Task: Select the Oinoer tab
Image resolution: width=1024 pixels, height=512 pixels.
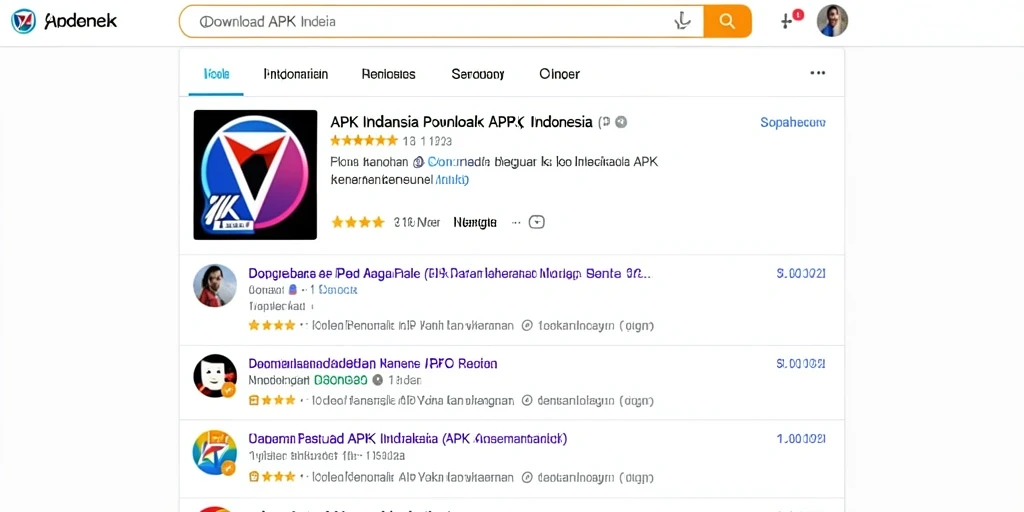Action: [x=560, y=74]
